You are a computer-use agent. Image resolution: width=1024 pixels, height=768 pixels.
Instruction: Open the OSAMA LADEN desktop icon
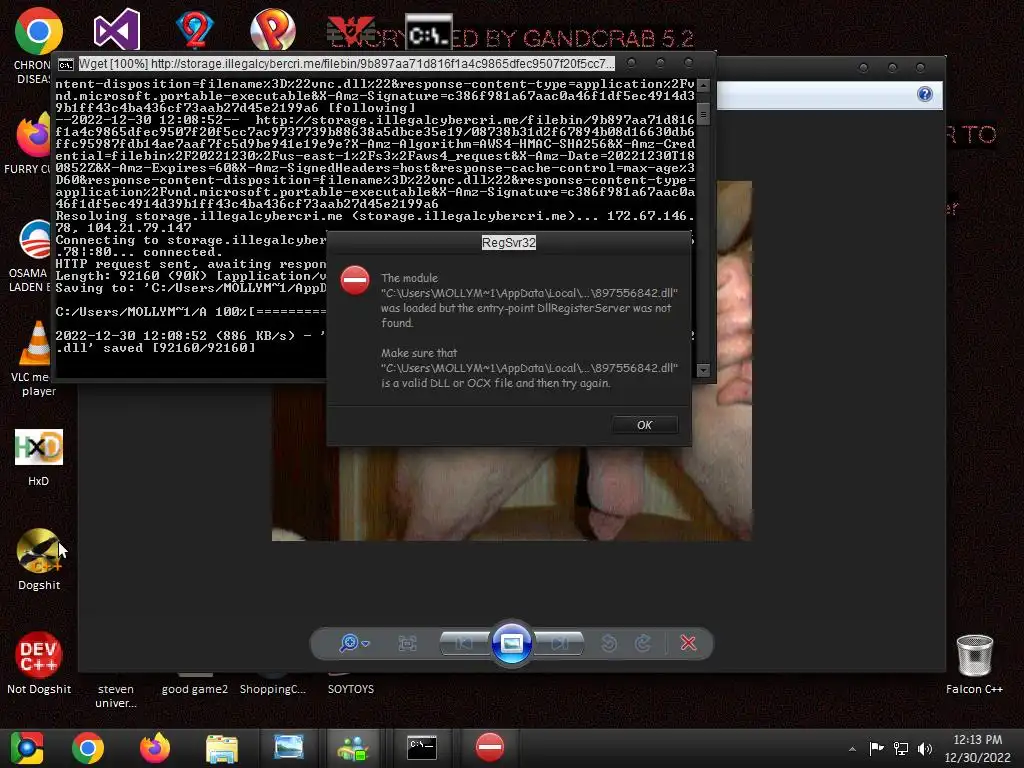(35, 240)
